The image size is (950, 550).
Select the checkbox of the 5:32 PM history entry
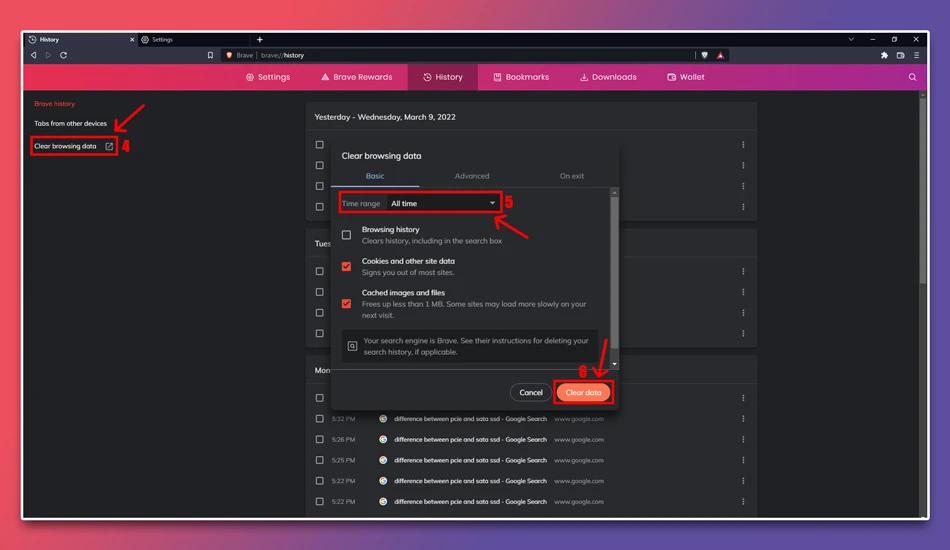click(x=319, y=419)
